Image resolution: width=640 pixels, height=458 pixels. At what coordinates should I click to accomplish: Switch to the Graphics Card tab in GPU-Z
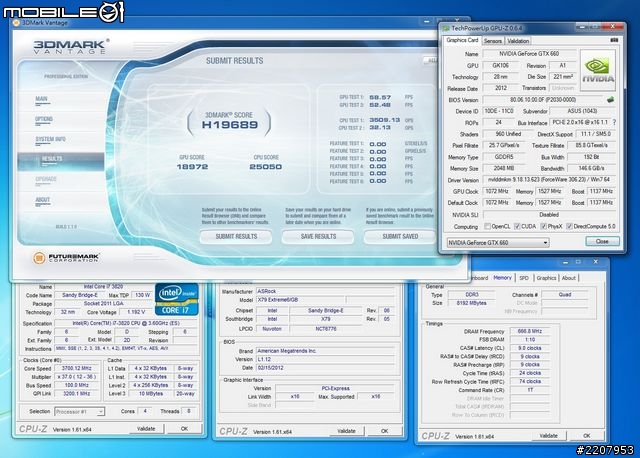pyautogui.click(x=462, y=40)
